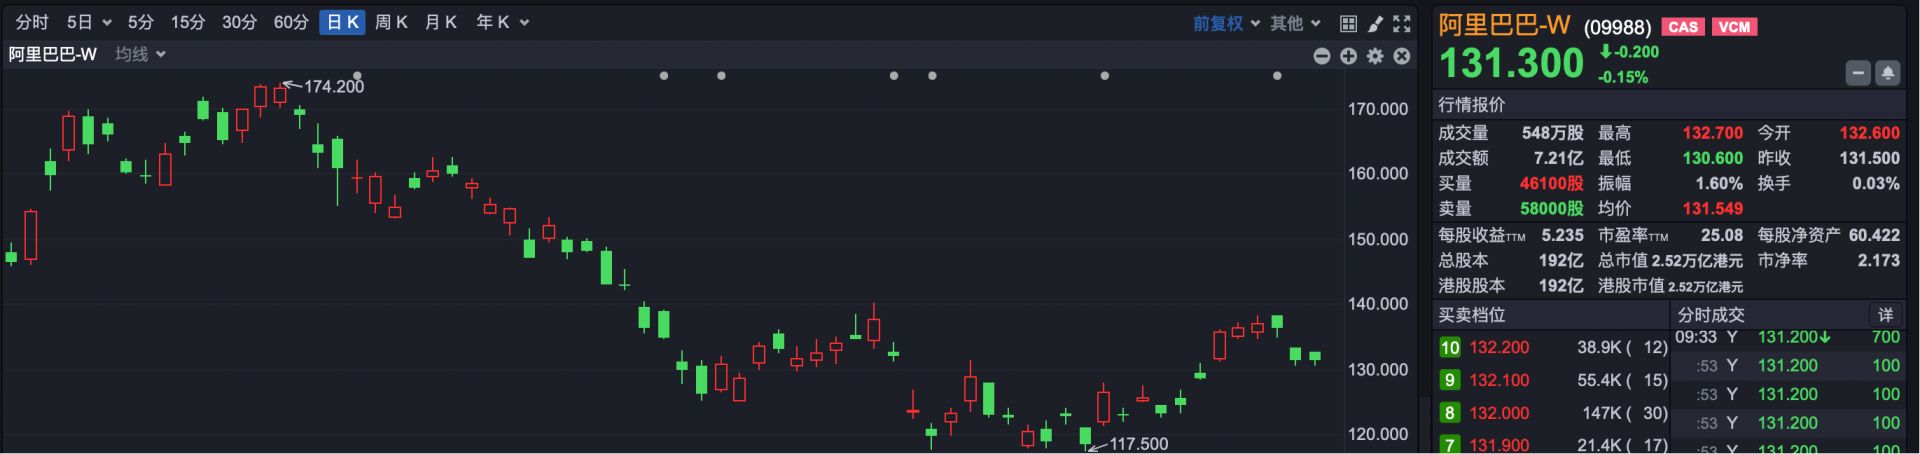Open the 其他 options dropdown

point(1295,23)
